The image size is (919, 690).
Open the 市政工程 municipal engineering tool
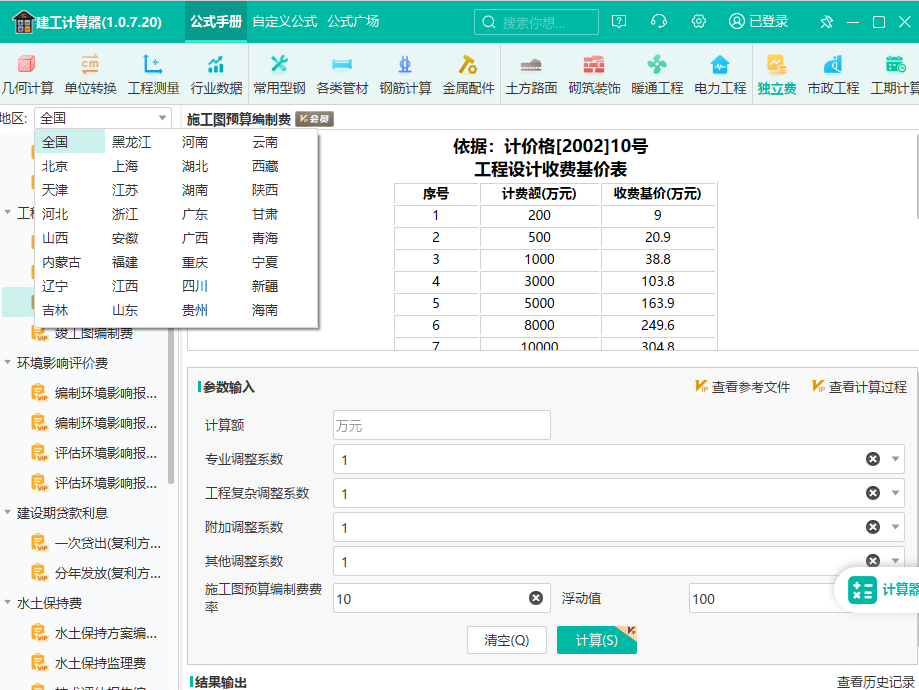(833, 74)
